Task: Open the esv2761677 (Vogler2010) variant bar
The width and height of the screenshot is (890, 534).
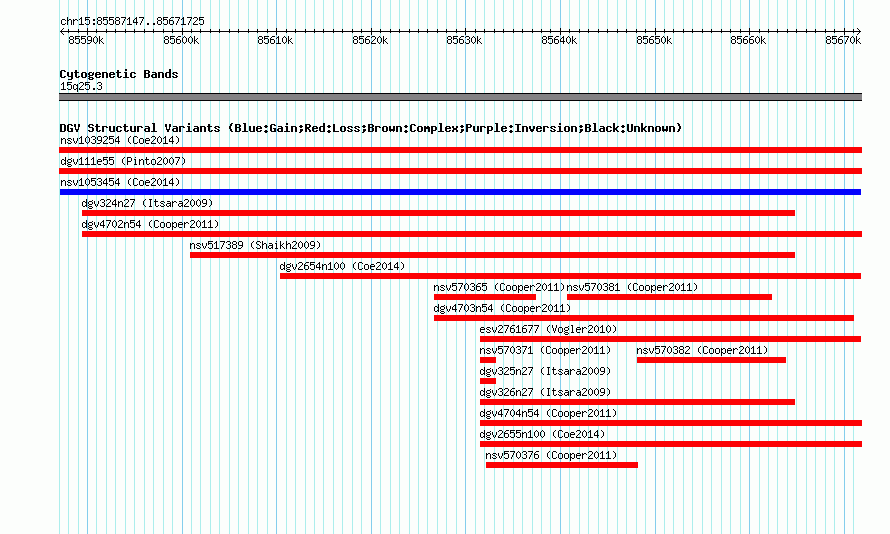Action: click(670, 339)
